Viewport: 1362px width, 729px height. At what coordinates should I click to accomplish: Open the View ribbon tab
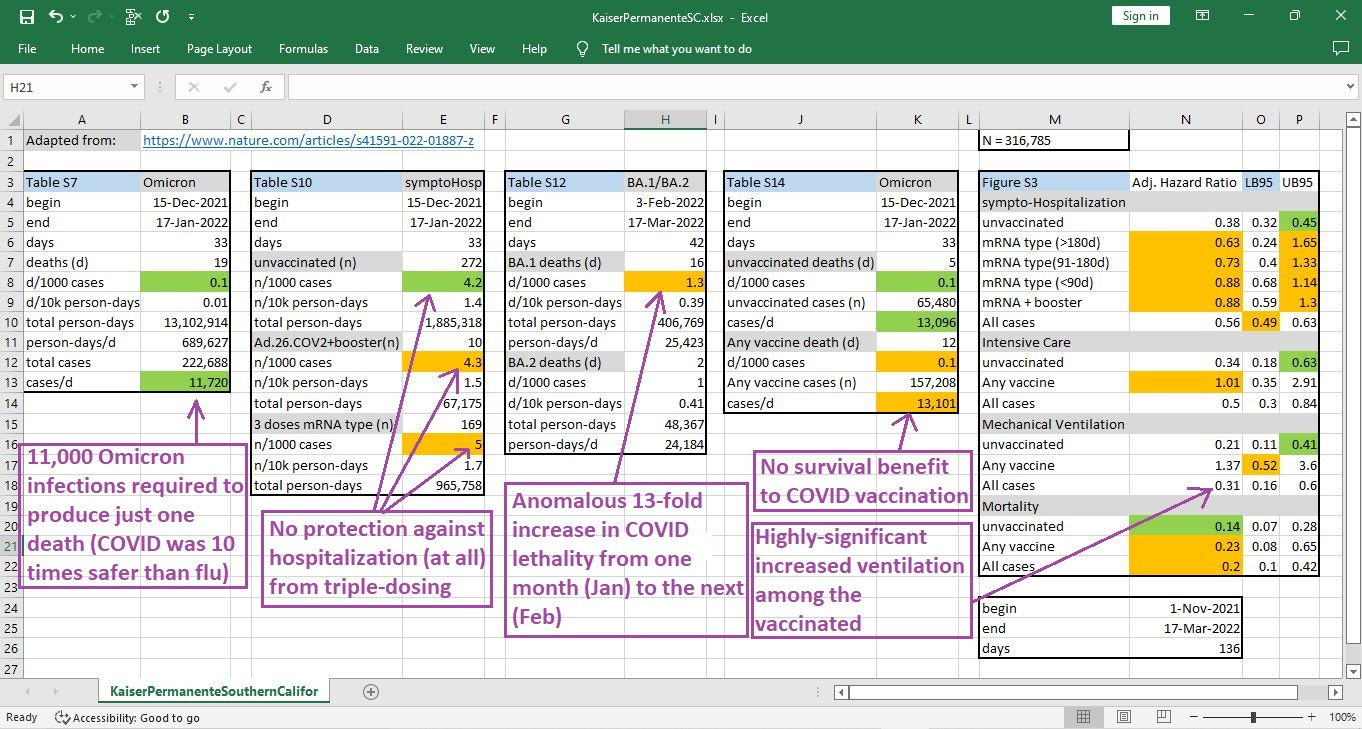pyautogui.click(x=482, y=48)
